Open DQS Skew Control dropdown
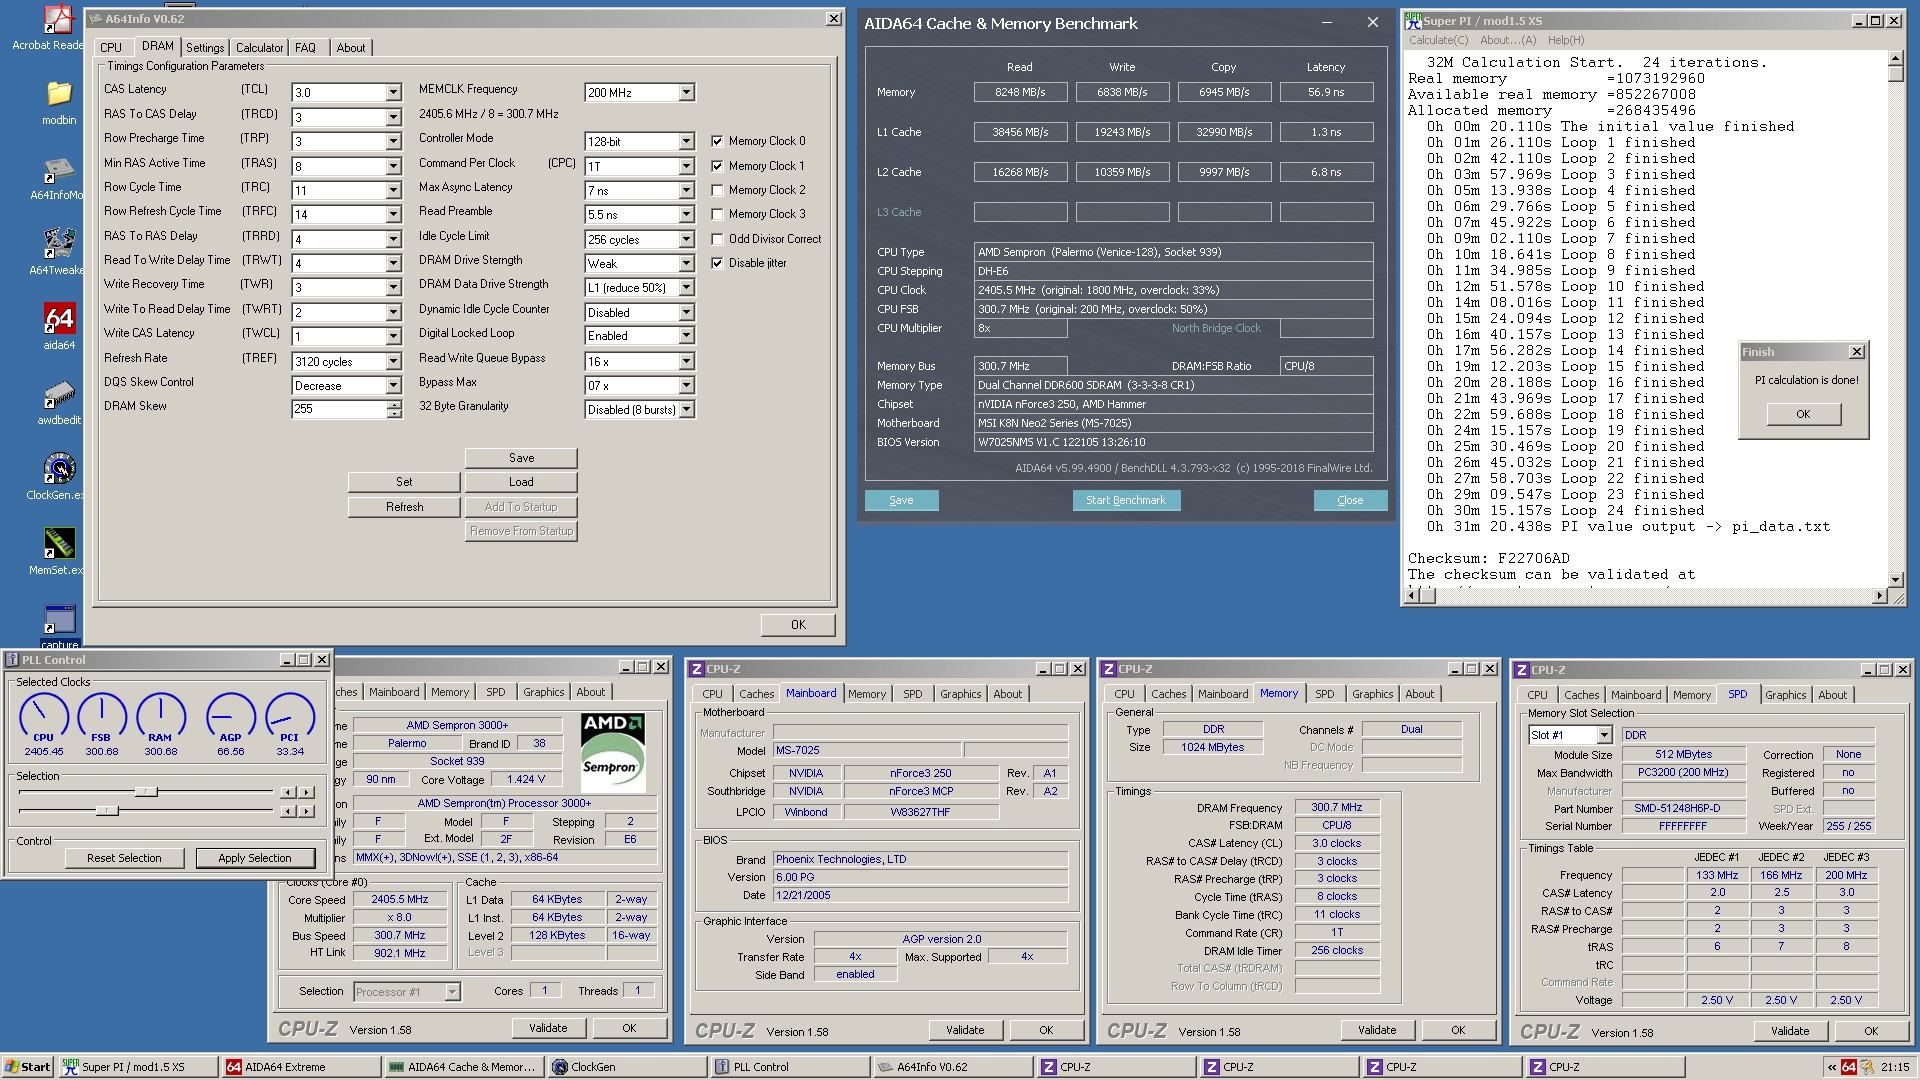Viewport: 1920px width, 1080px height. pyautogui.click(x=393, y=385)
